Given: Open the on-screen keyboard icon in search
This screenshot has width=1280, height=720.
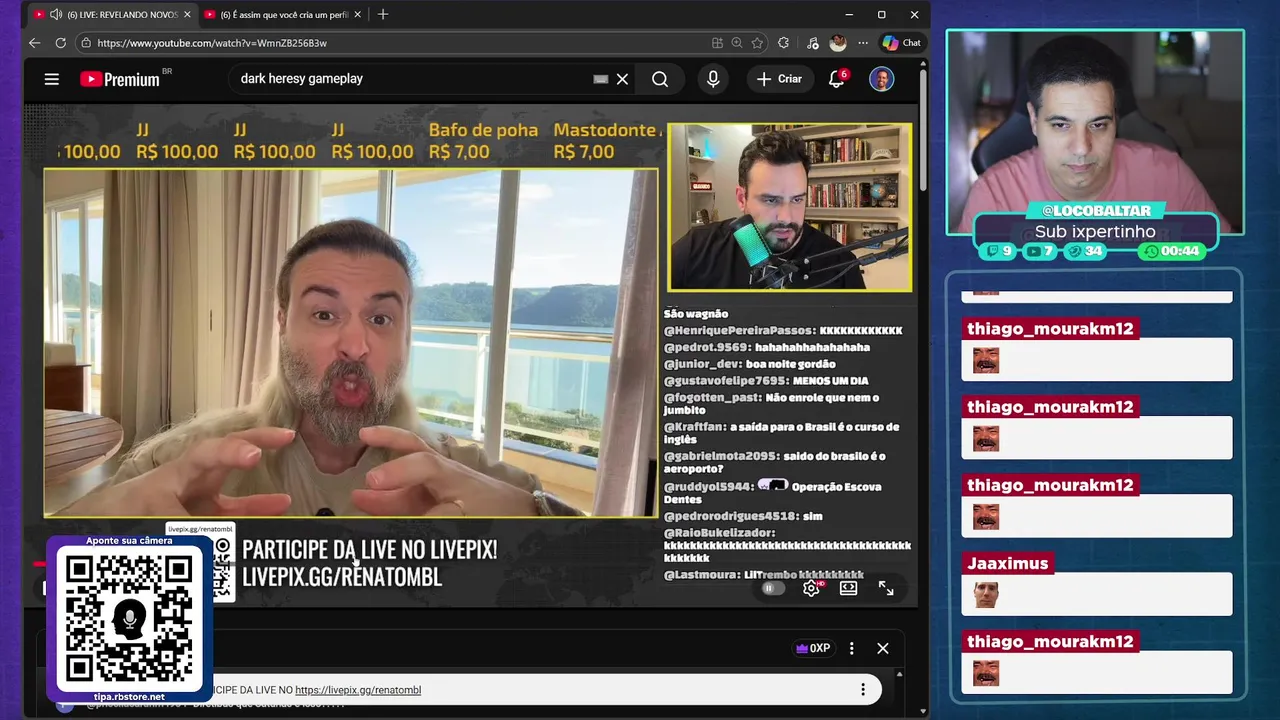Looking at the screenshot, I should [x=600, y=79].
